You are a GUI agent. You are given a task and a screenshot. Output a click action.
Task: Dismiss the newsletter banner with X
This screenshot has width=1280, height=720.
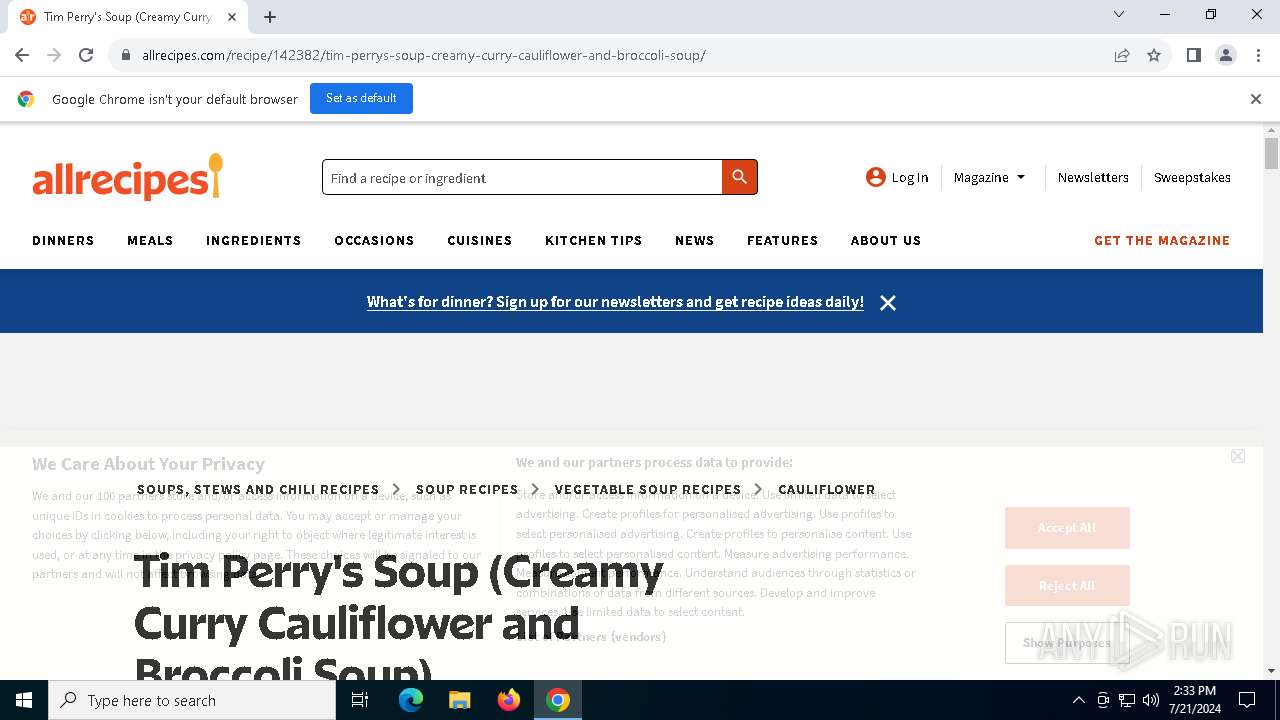[887, 302]
